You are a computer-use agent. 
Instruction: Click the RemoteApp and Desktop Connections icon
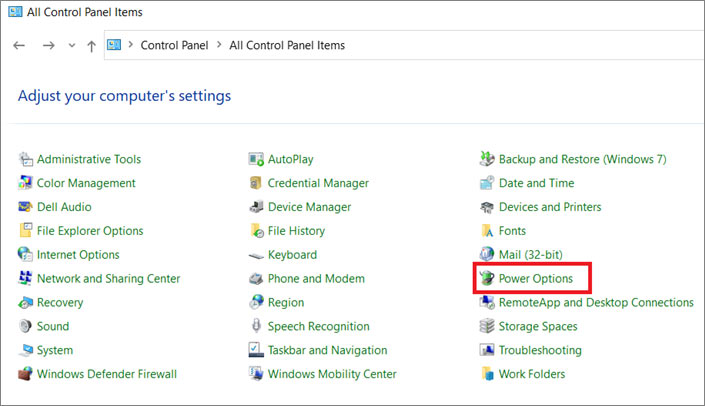point(487,302)
